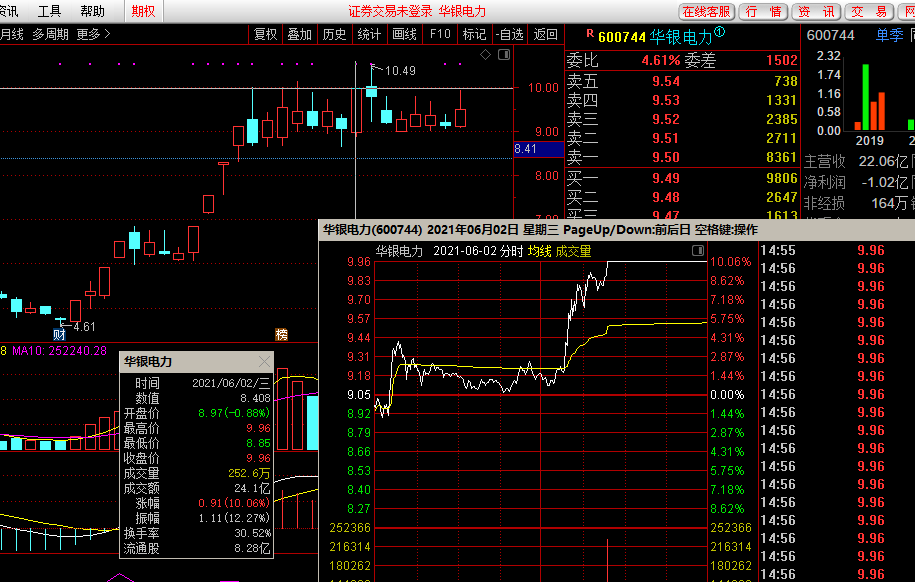Click the 成交额 24.1亿 row in the info popup
The width and height of the screenshot is (915, 582).
[x=197, y=488]
